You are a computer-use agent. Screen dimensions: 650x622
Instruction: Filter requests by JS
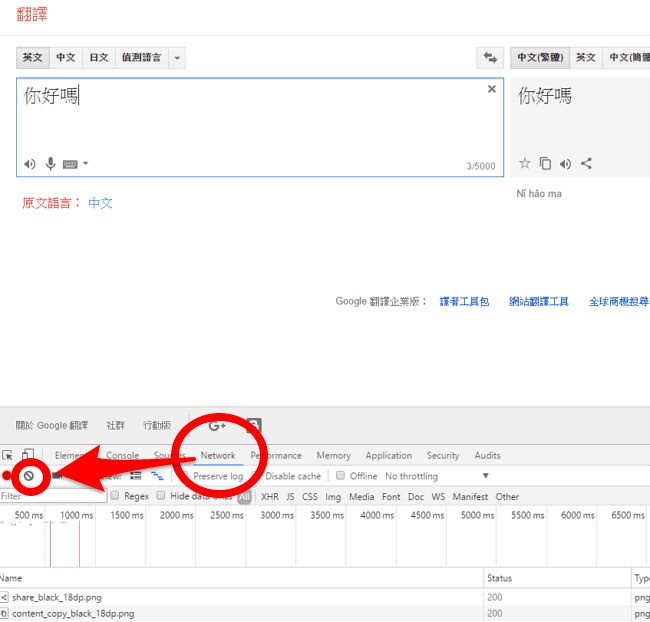[x=290, y=496]
